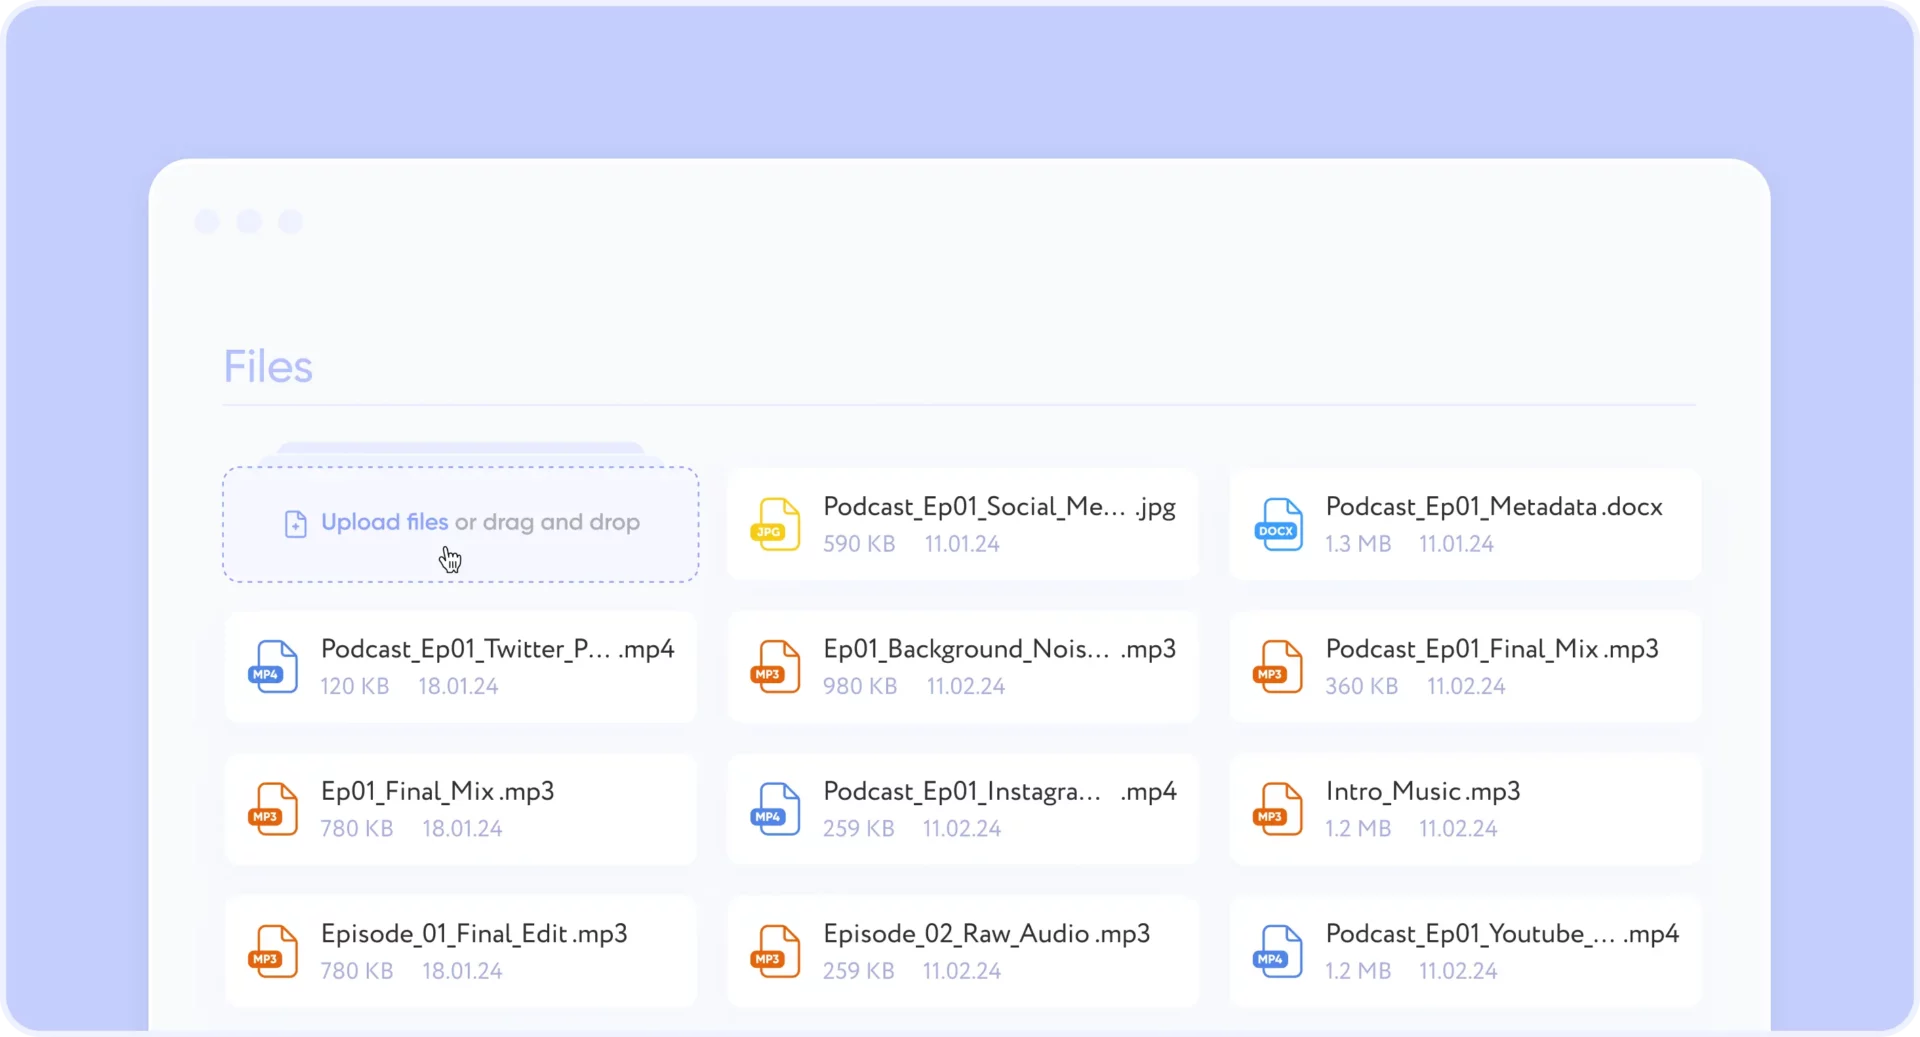Screen dimensions: 1920x1037
Task: Select the Podcast_Ep01_Social_Me jpg file card
Action: pos(962,524)
